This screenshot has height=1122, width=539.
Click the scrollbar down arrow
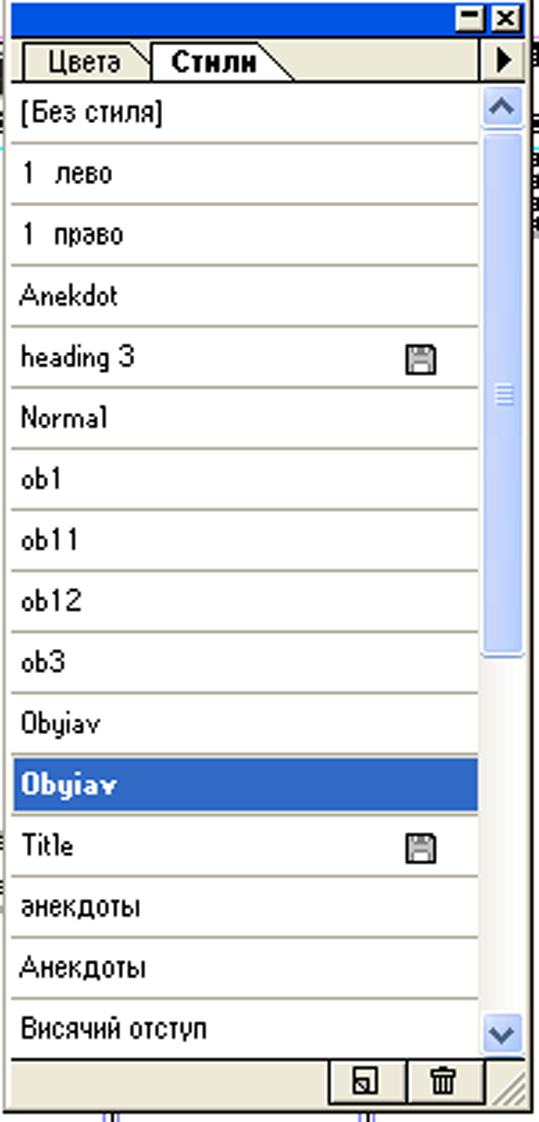502,1033
